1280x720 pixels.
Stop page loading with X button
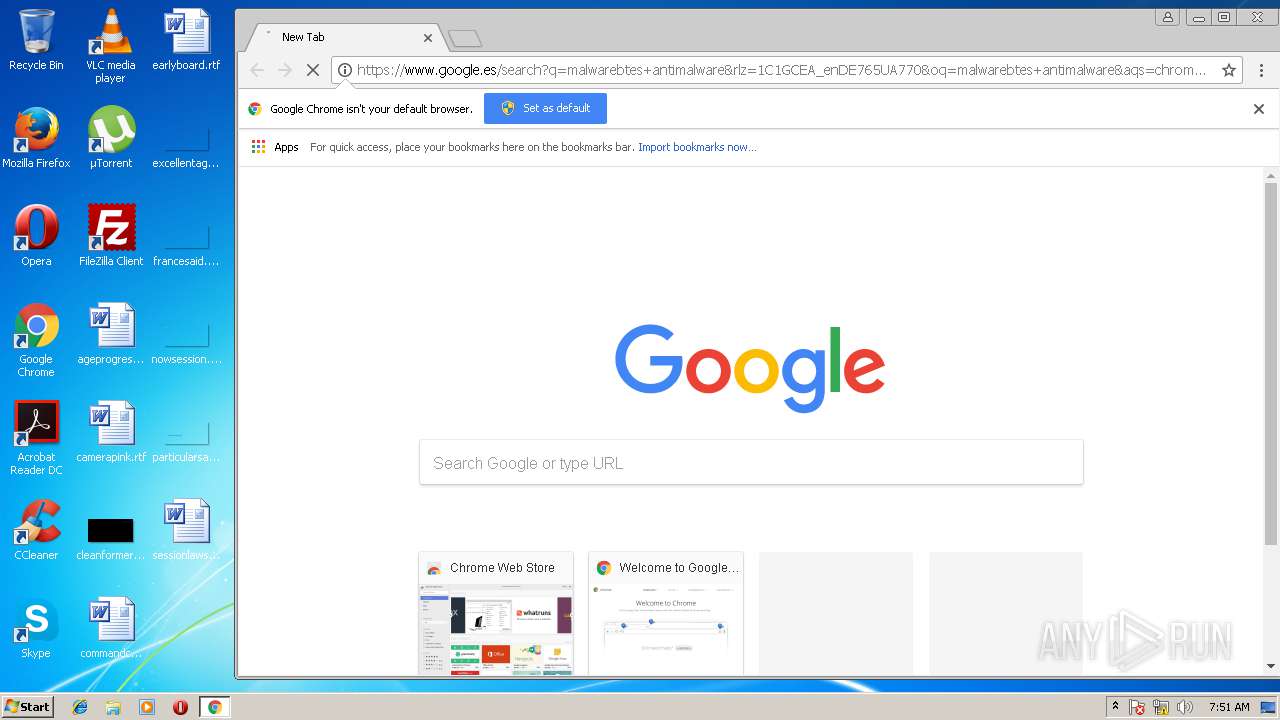pos(313,70)
